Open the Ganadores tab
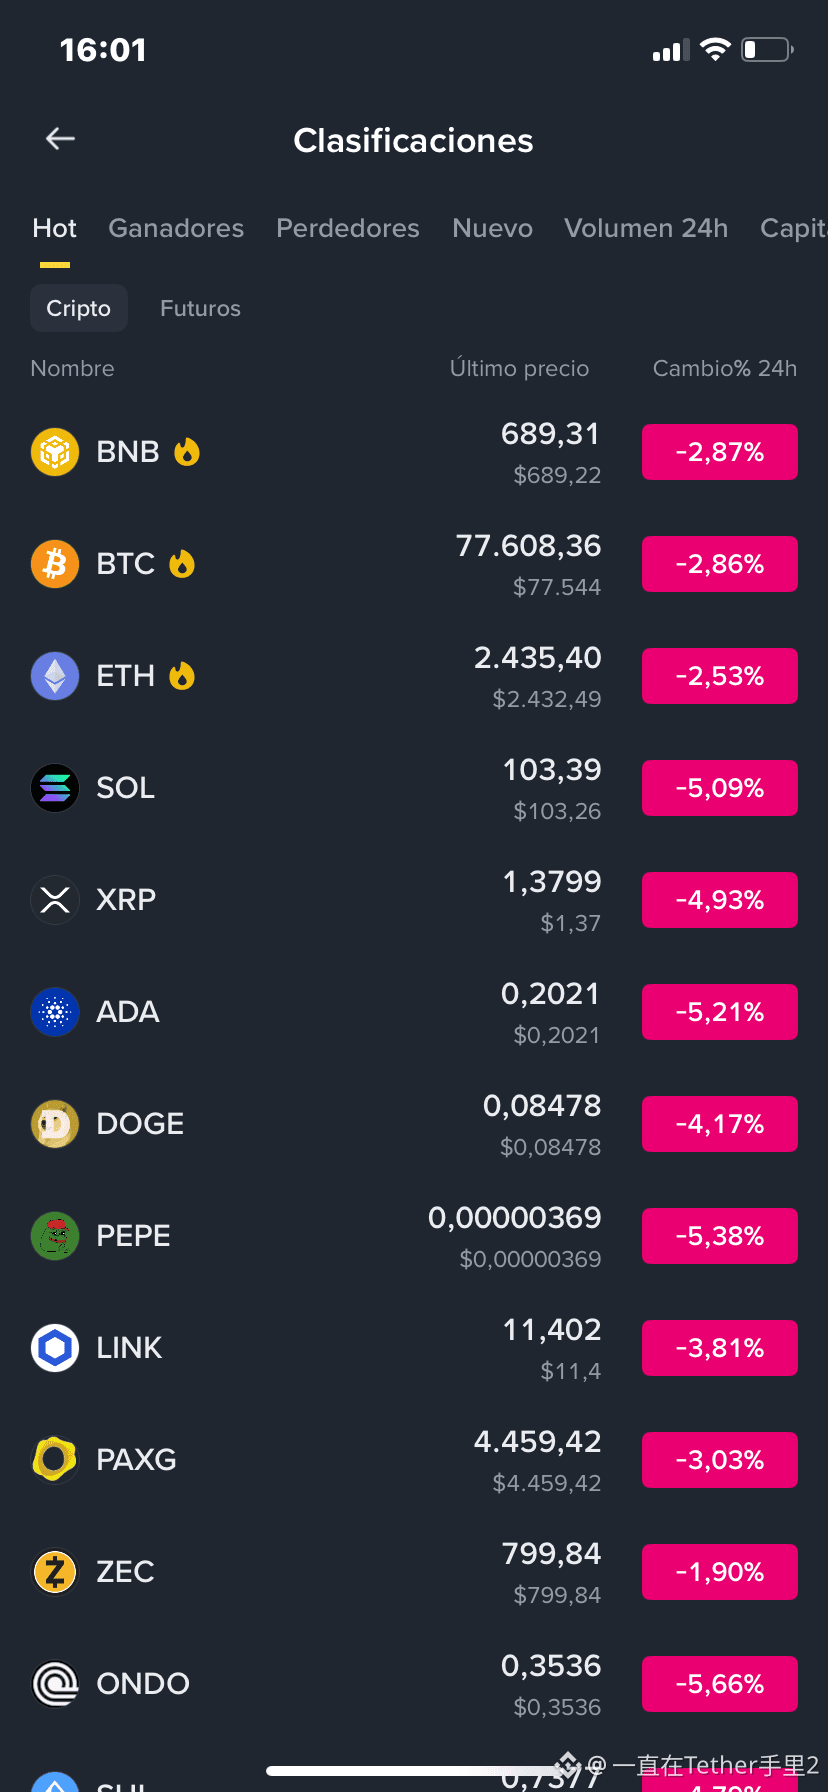Screen dimensions: 828x1792 pos(176,228)
